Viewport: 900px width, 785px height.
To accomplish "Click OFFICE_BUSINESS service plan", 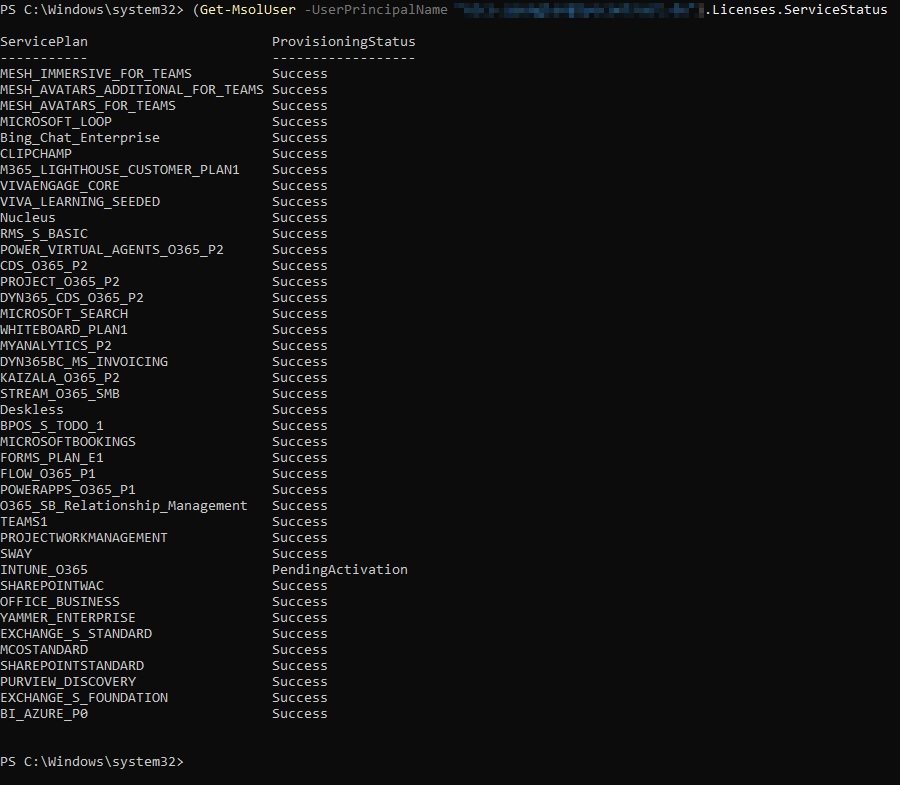I will [x=60, y=603].
